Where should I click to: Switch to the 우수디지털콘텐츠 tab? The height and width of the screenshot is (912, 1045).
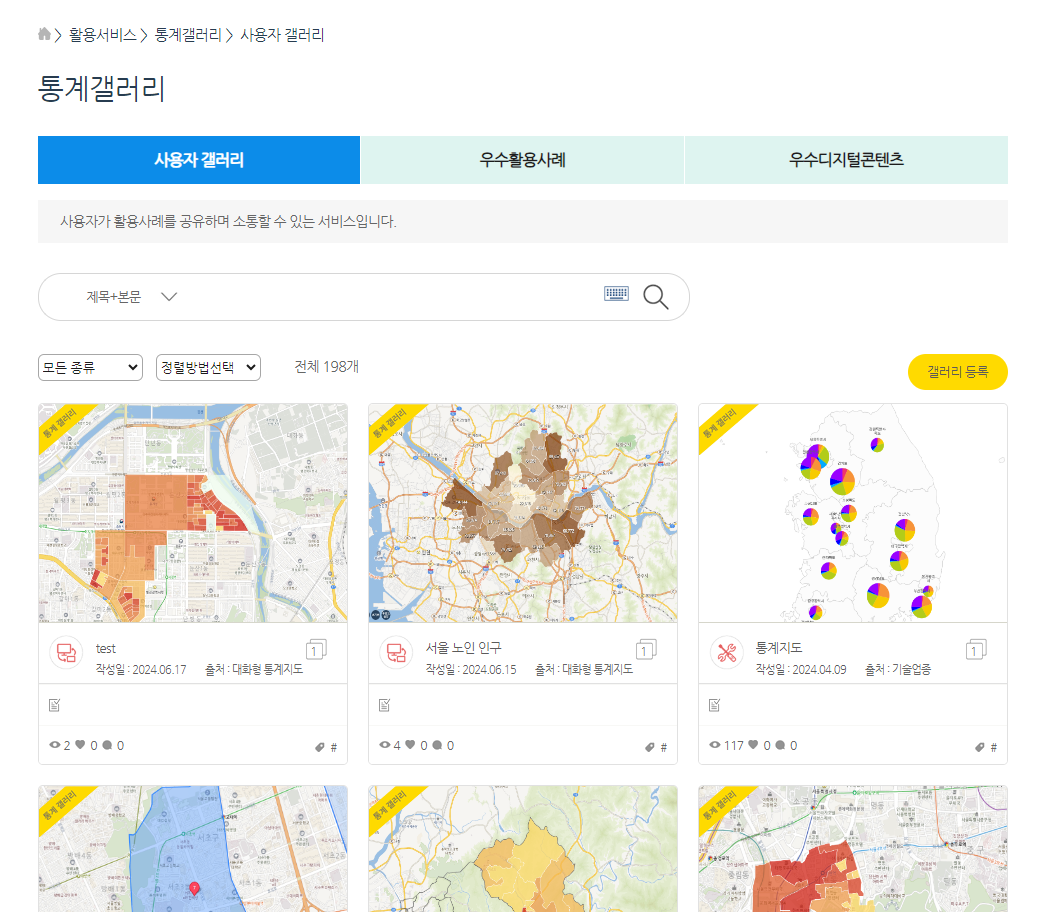pos(845,159)
